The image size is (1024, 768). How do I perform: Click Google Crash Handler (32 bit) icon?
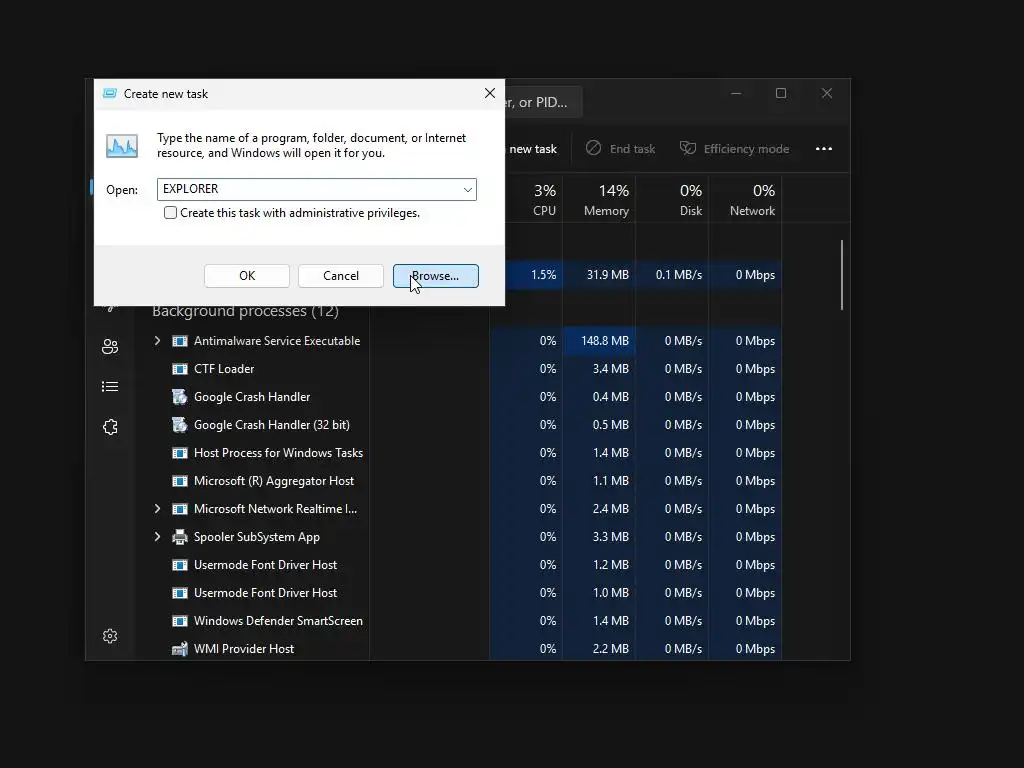click(x=180, y=425)
